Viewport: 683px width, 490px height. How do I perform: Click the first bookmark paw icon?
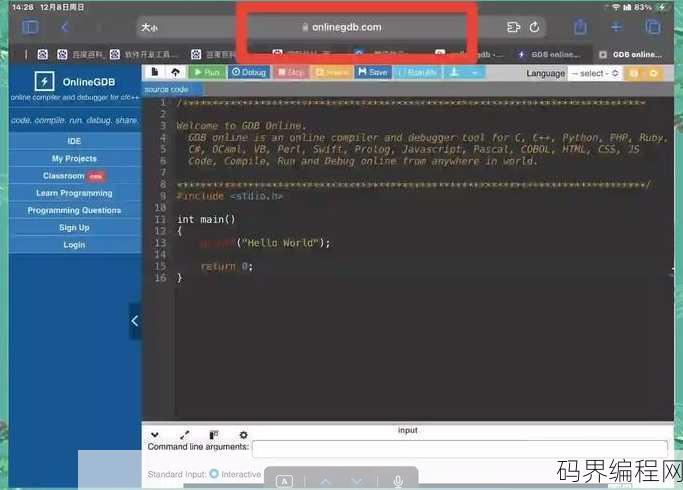click(x=43, y=54)
